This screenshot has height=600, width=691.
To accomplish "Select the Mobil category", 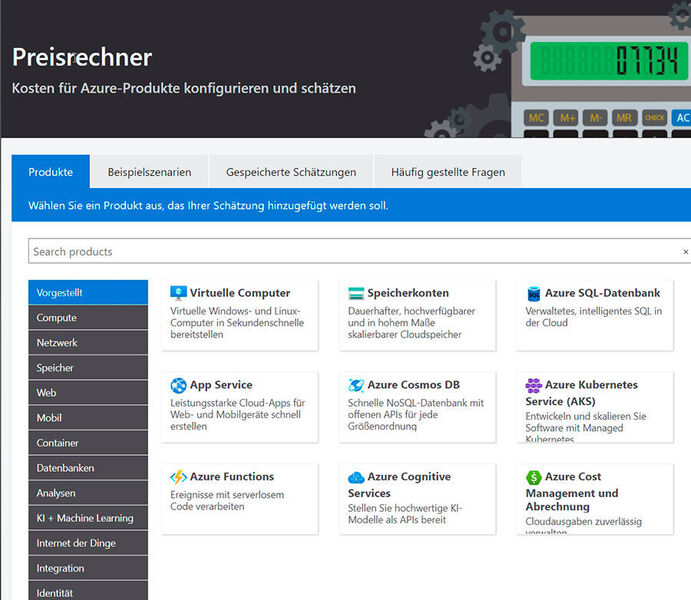I will 88,418.
